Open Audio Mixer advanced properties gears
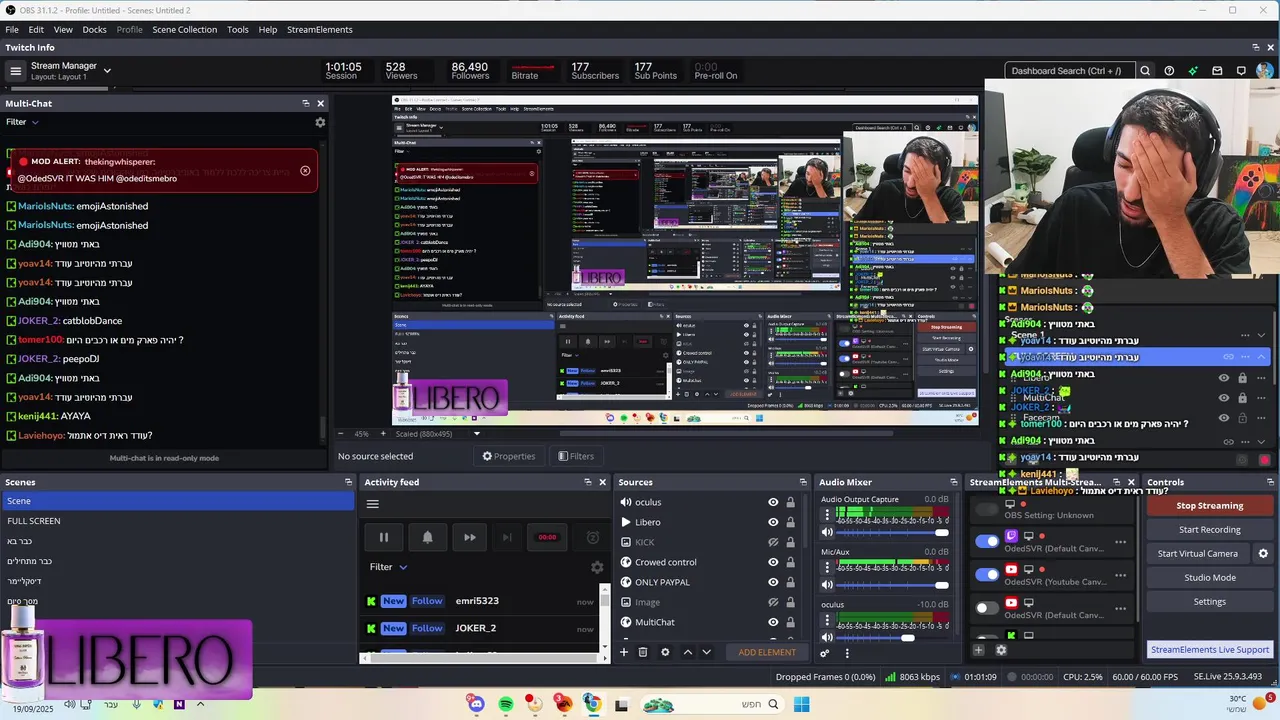Image resolution: width=1280 pixels, height=720 pixels. 825,653
